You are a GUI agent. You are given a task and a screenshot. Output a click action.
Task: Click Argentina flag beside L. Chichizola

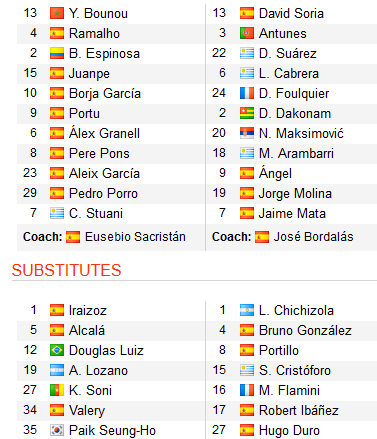(247, 310)
